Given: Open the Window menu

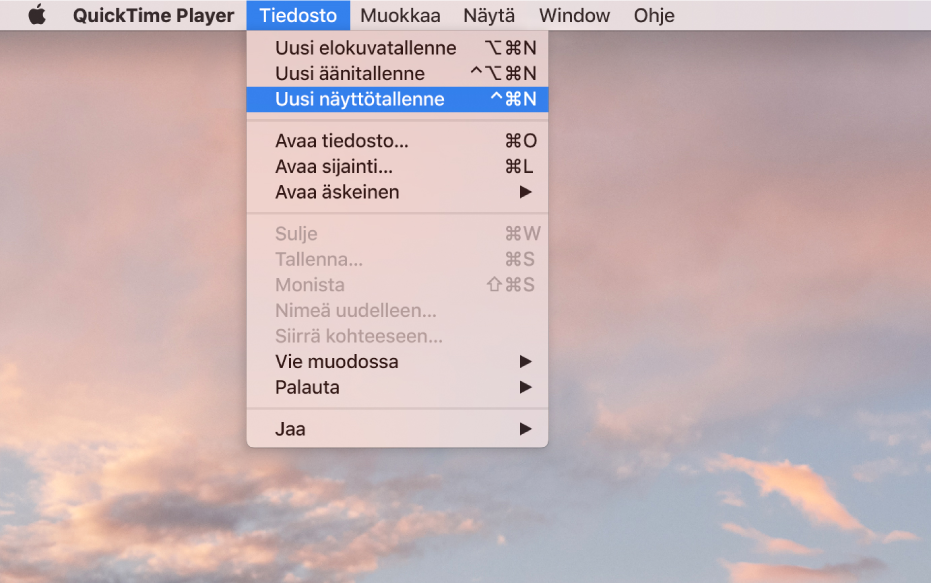Looking at the screenshot, I should [574, 15].
